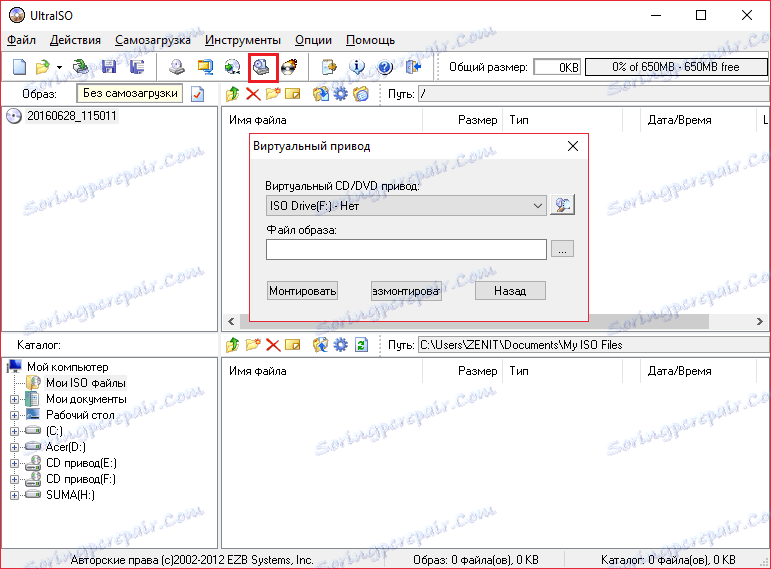Click the notepad Properties icon in main toolbar
This screenshot has height=569, width=771.
click(x=329, y=67)
